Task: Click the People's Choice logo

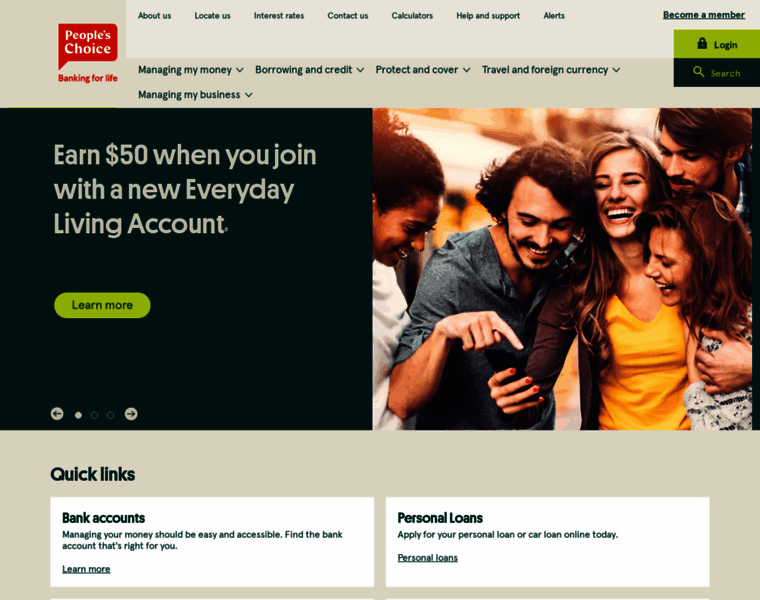Action: point(88,53)
